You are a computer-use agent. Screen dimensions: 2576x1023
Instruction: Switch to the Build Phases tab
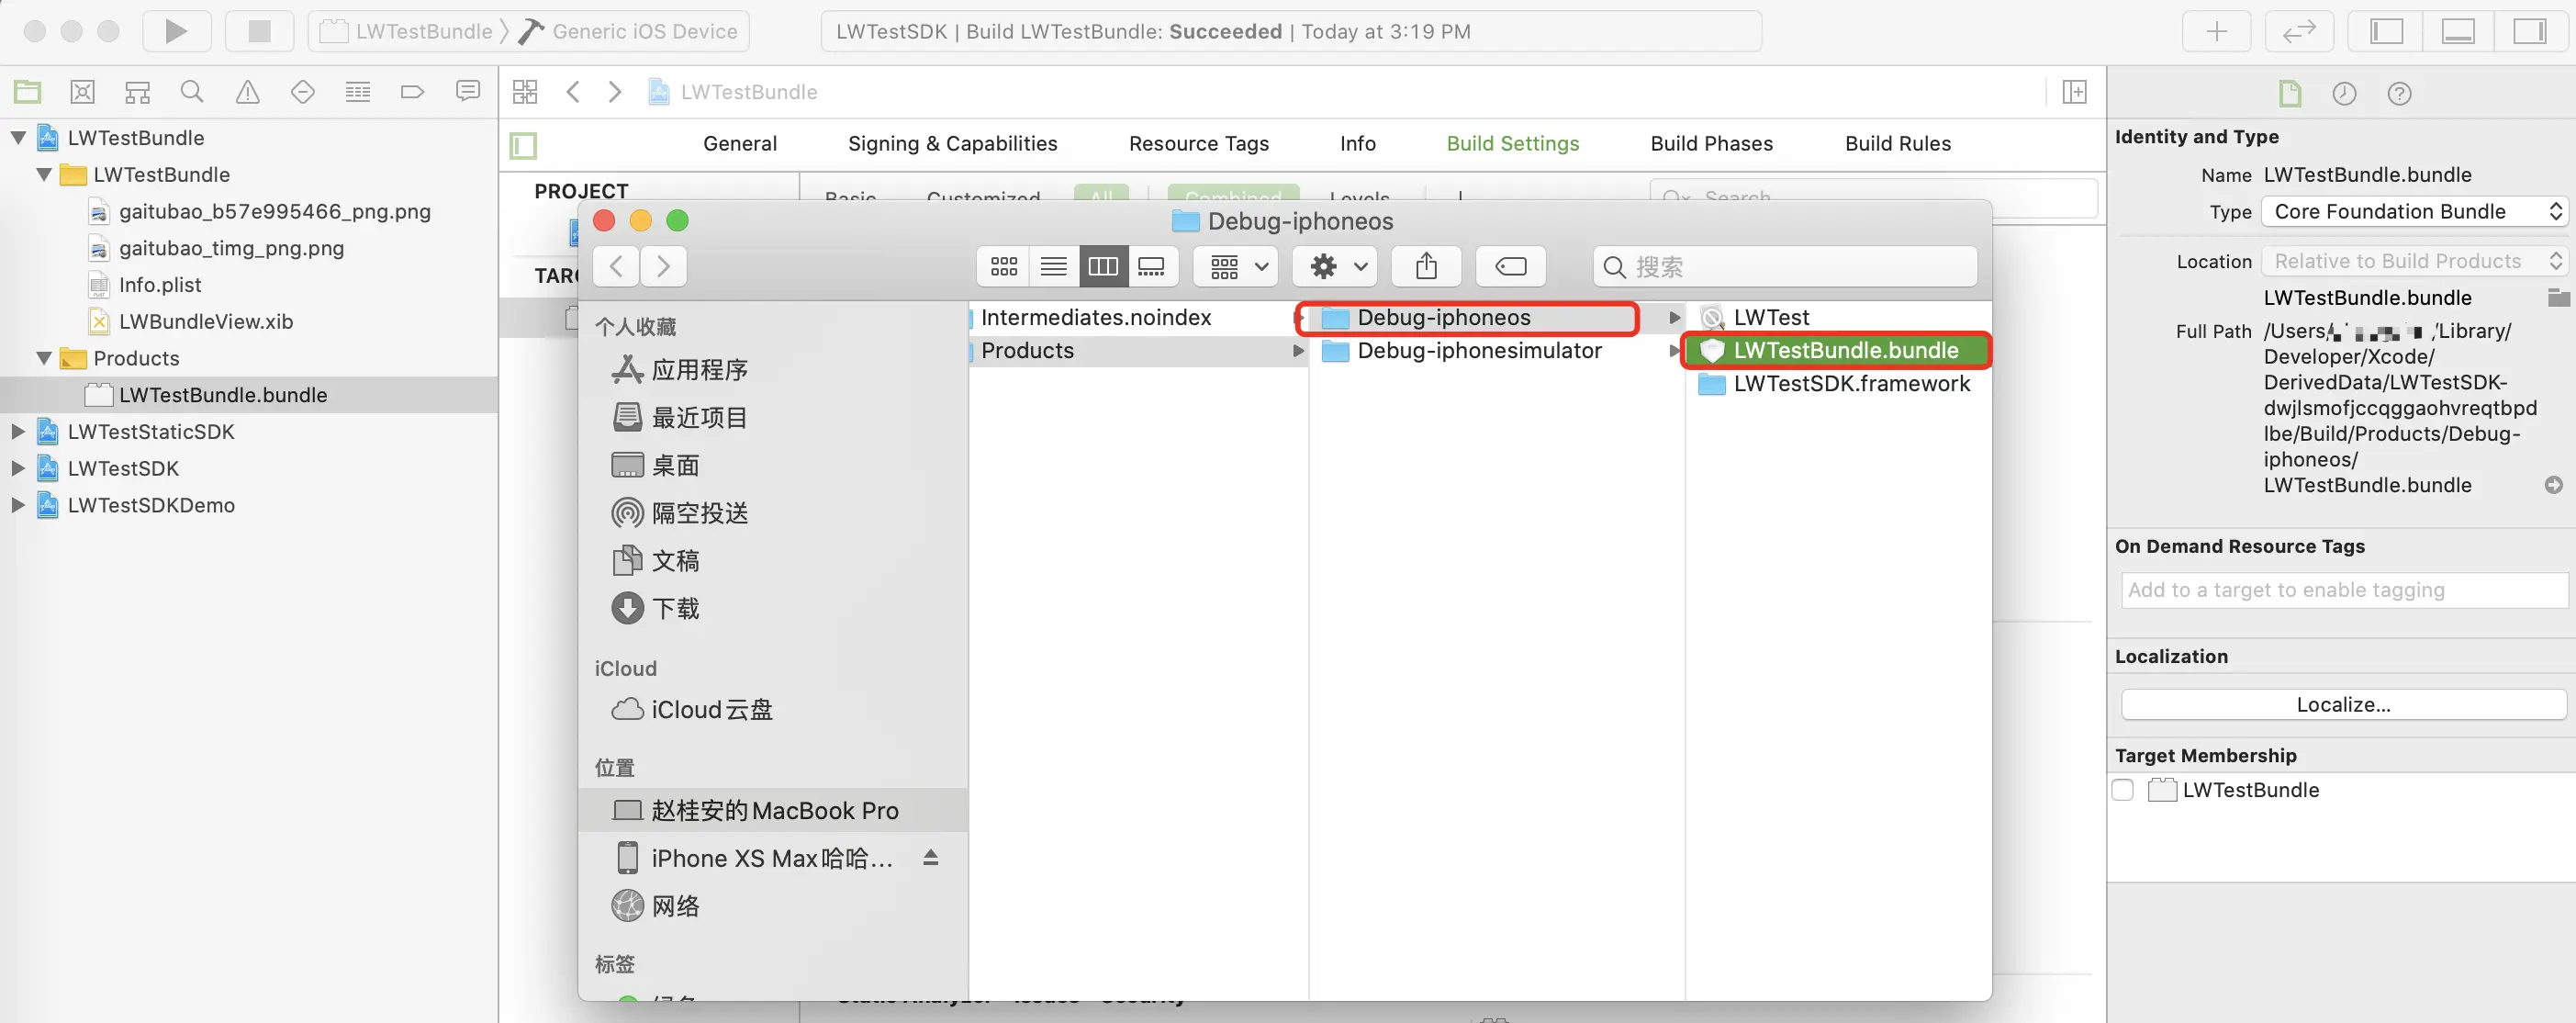pos(1711,143)
